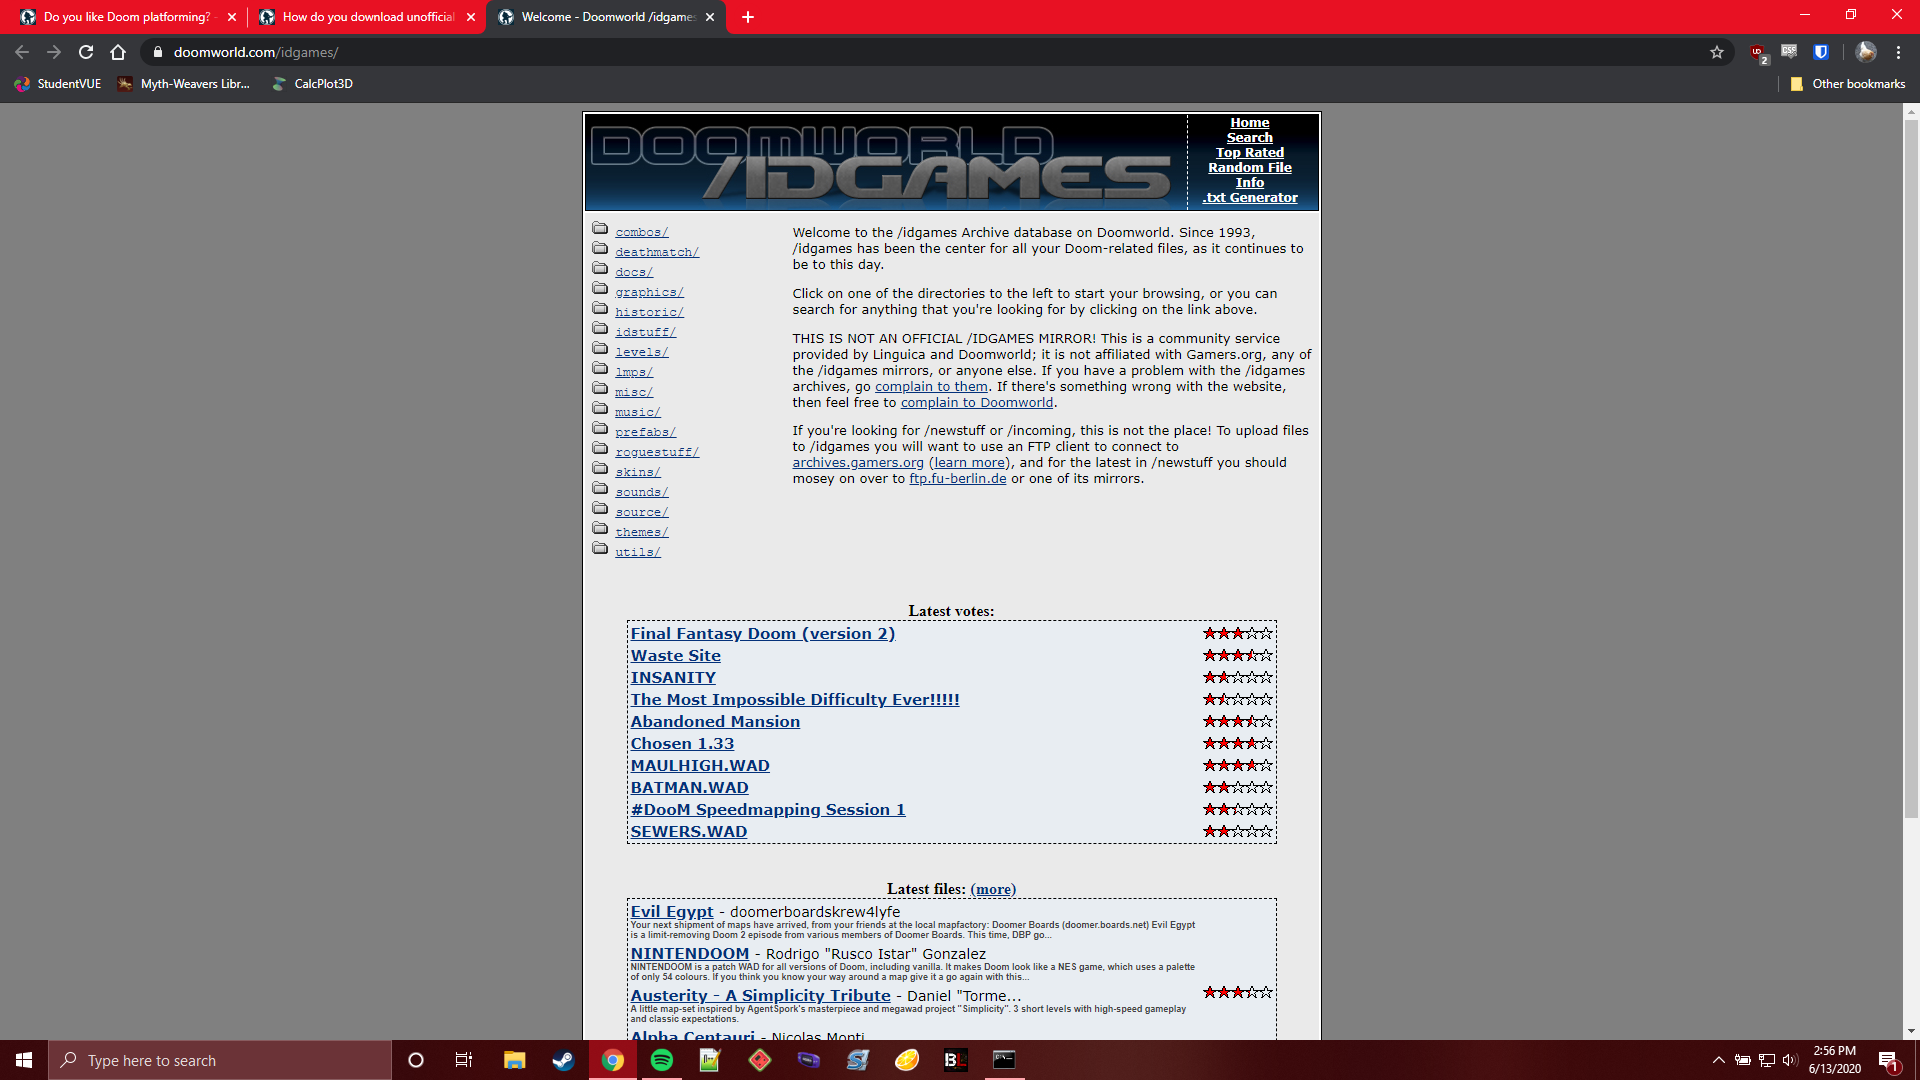Show hidden system tray icons chevron
The height and width of the screenshot is (1080, 1920).
tap(1718, 1060)
